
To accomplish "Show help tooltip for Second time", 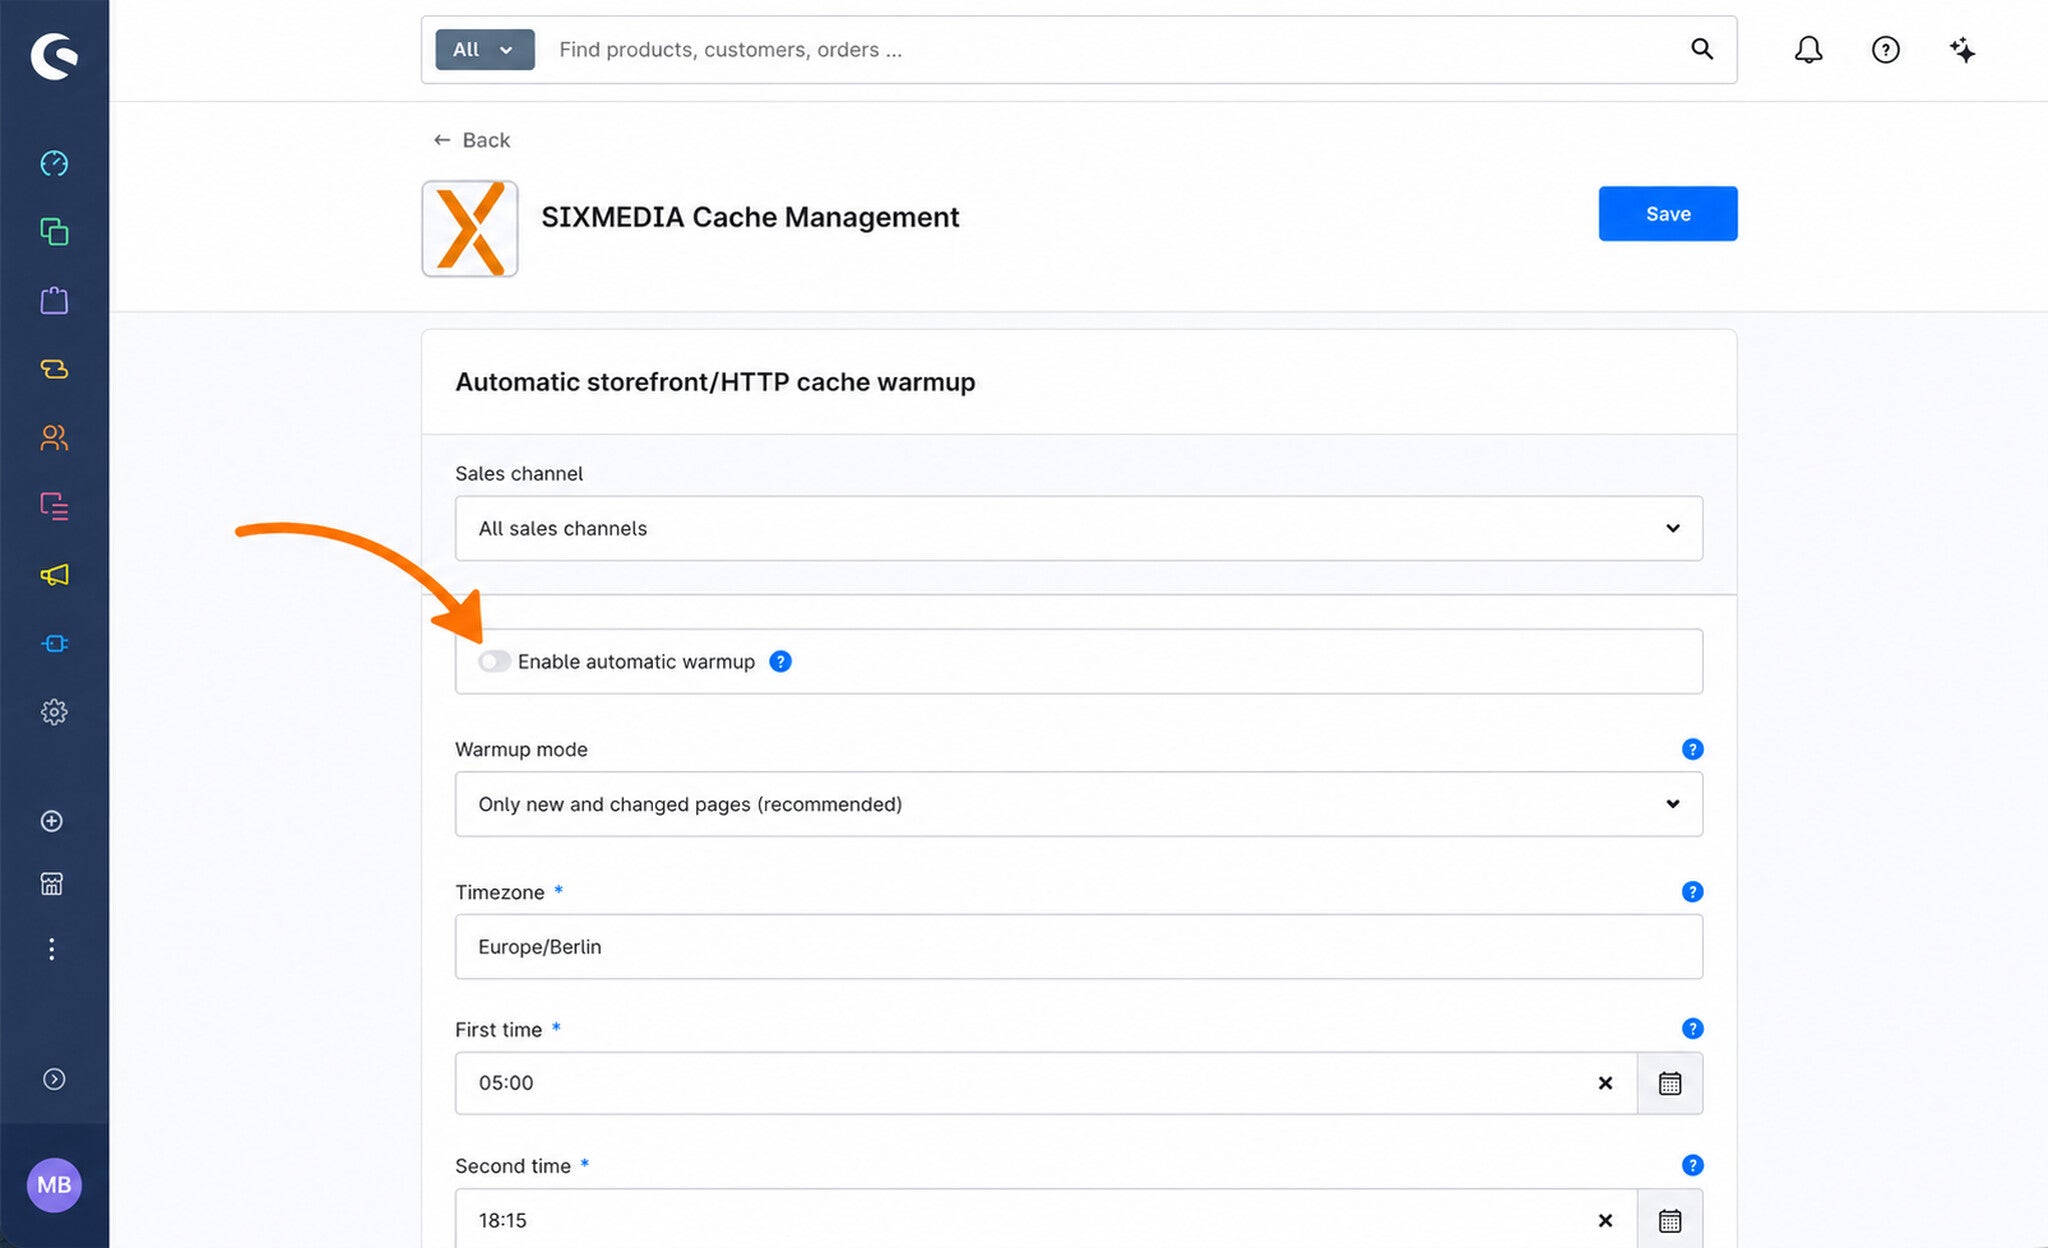I will (1692, 1165).
